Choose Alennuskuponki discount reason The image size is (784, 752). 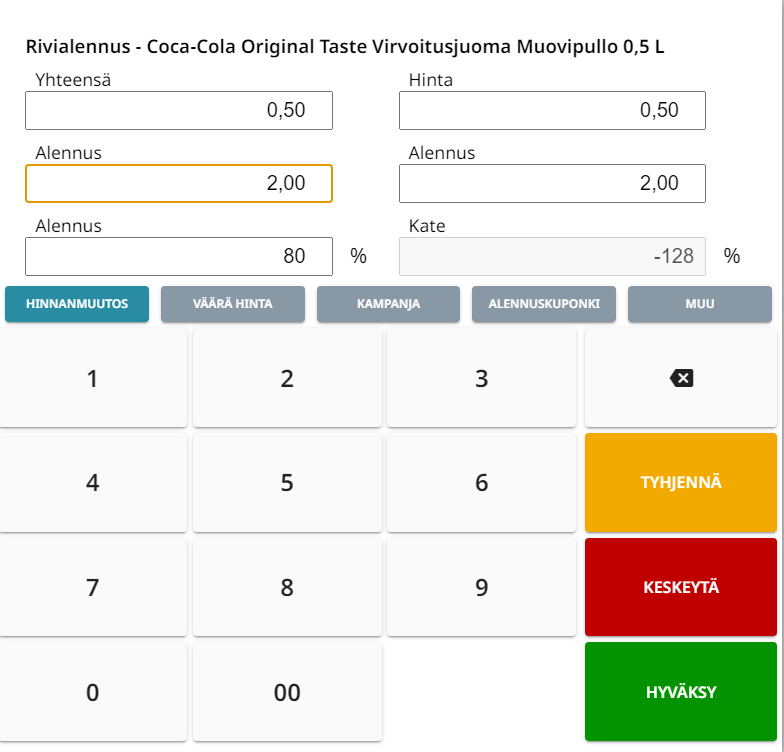click(544, 304)
